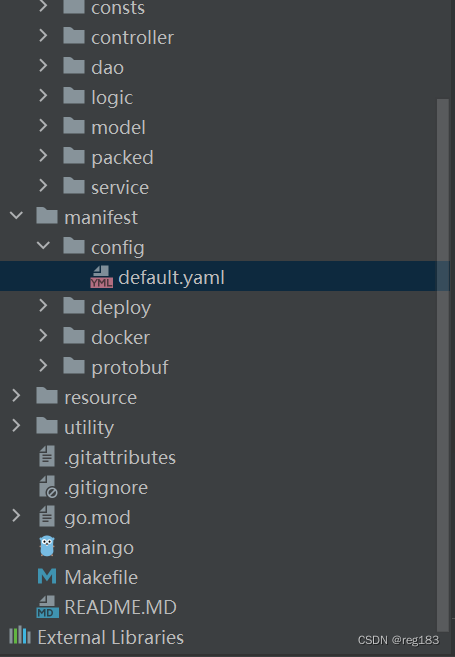Expand the go.mod node
This screenshot has height=657, width=455.
16,516
